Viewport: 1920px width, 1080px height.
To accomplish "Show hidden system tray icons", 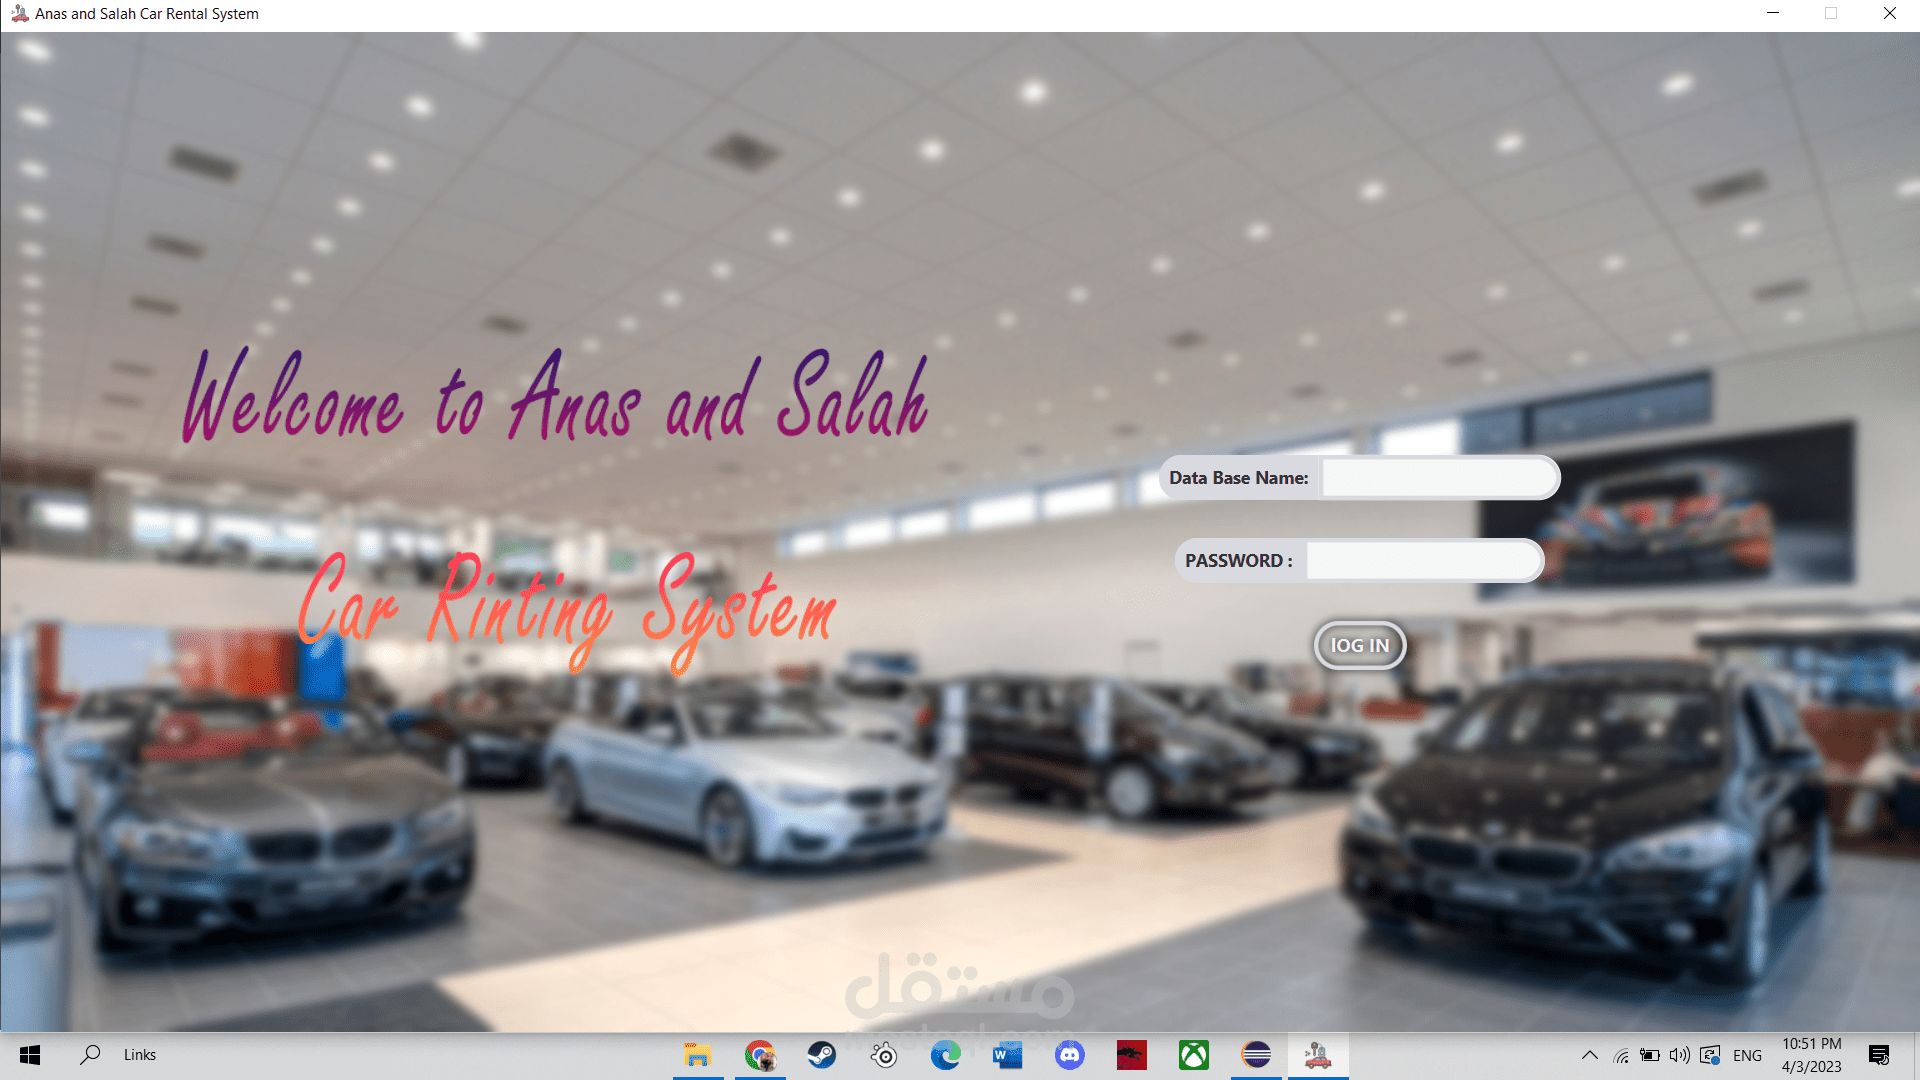I will (x=1589, y=1055).
